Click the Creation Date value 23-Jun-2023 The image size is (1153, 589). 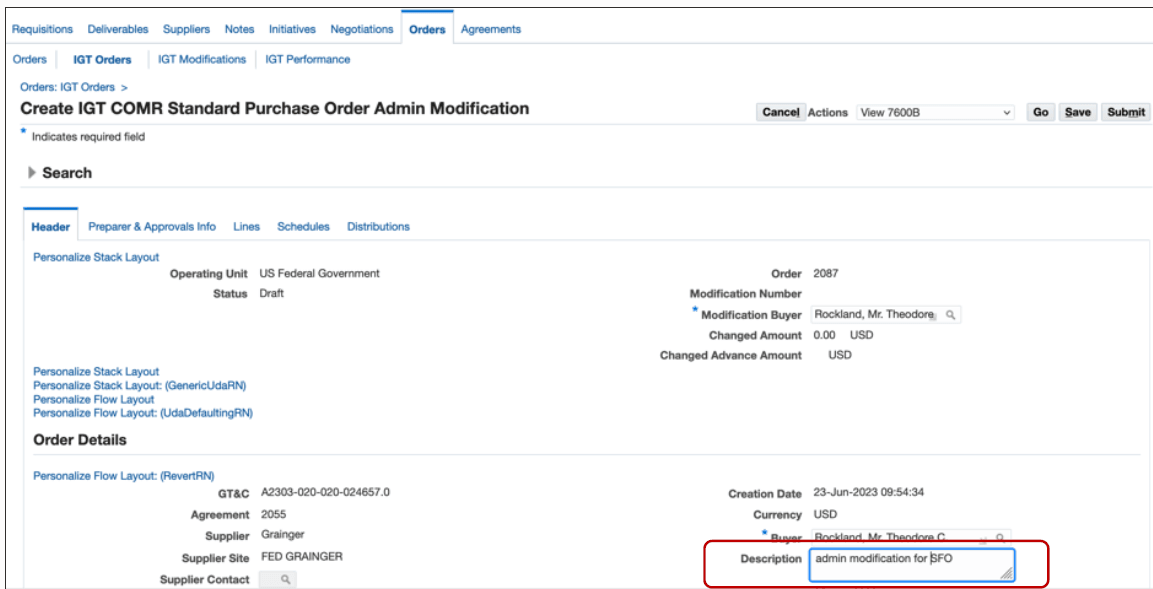868,493
